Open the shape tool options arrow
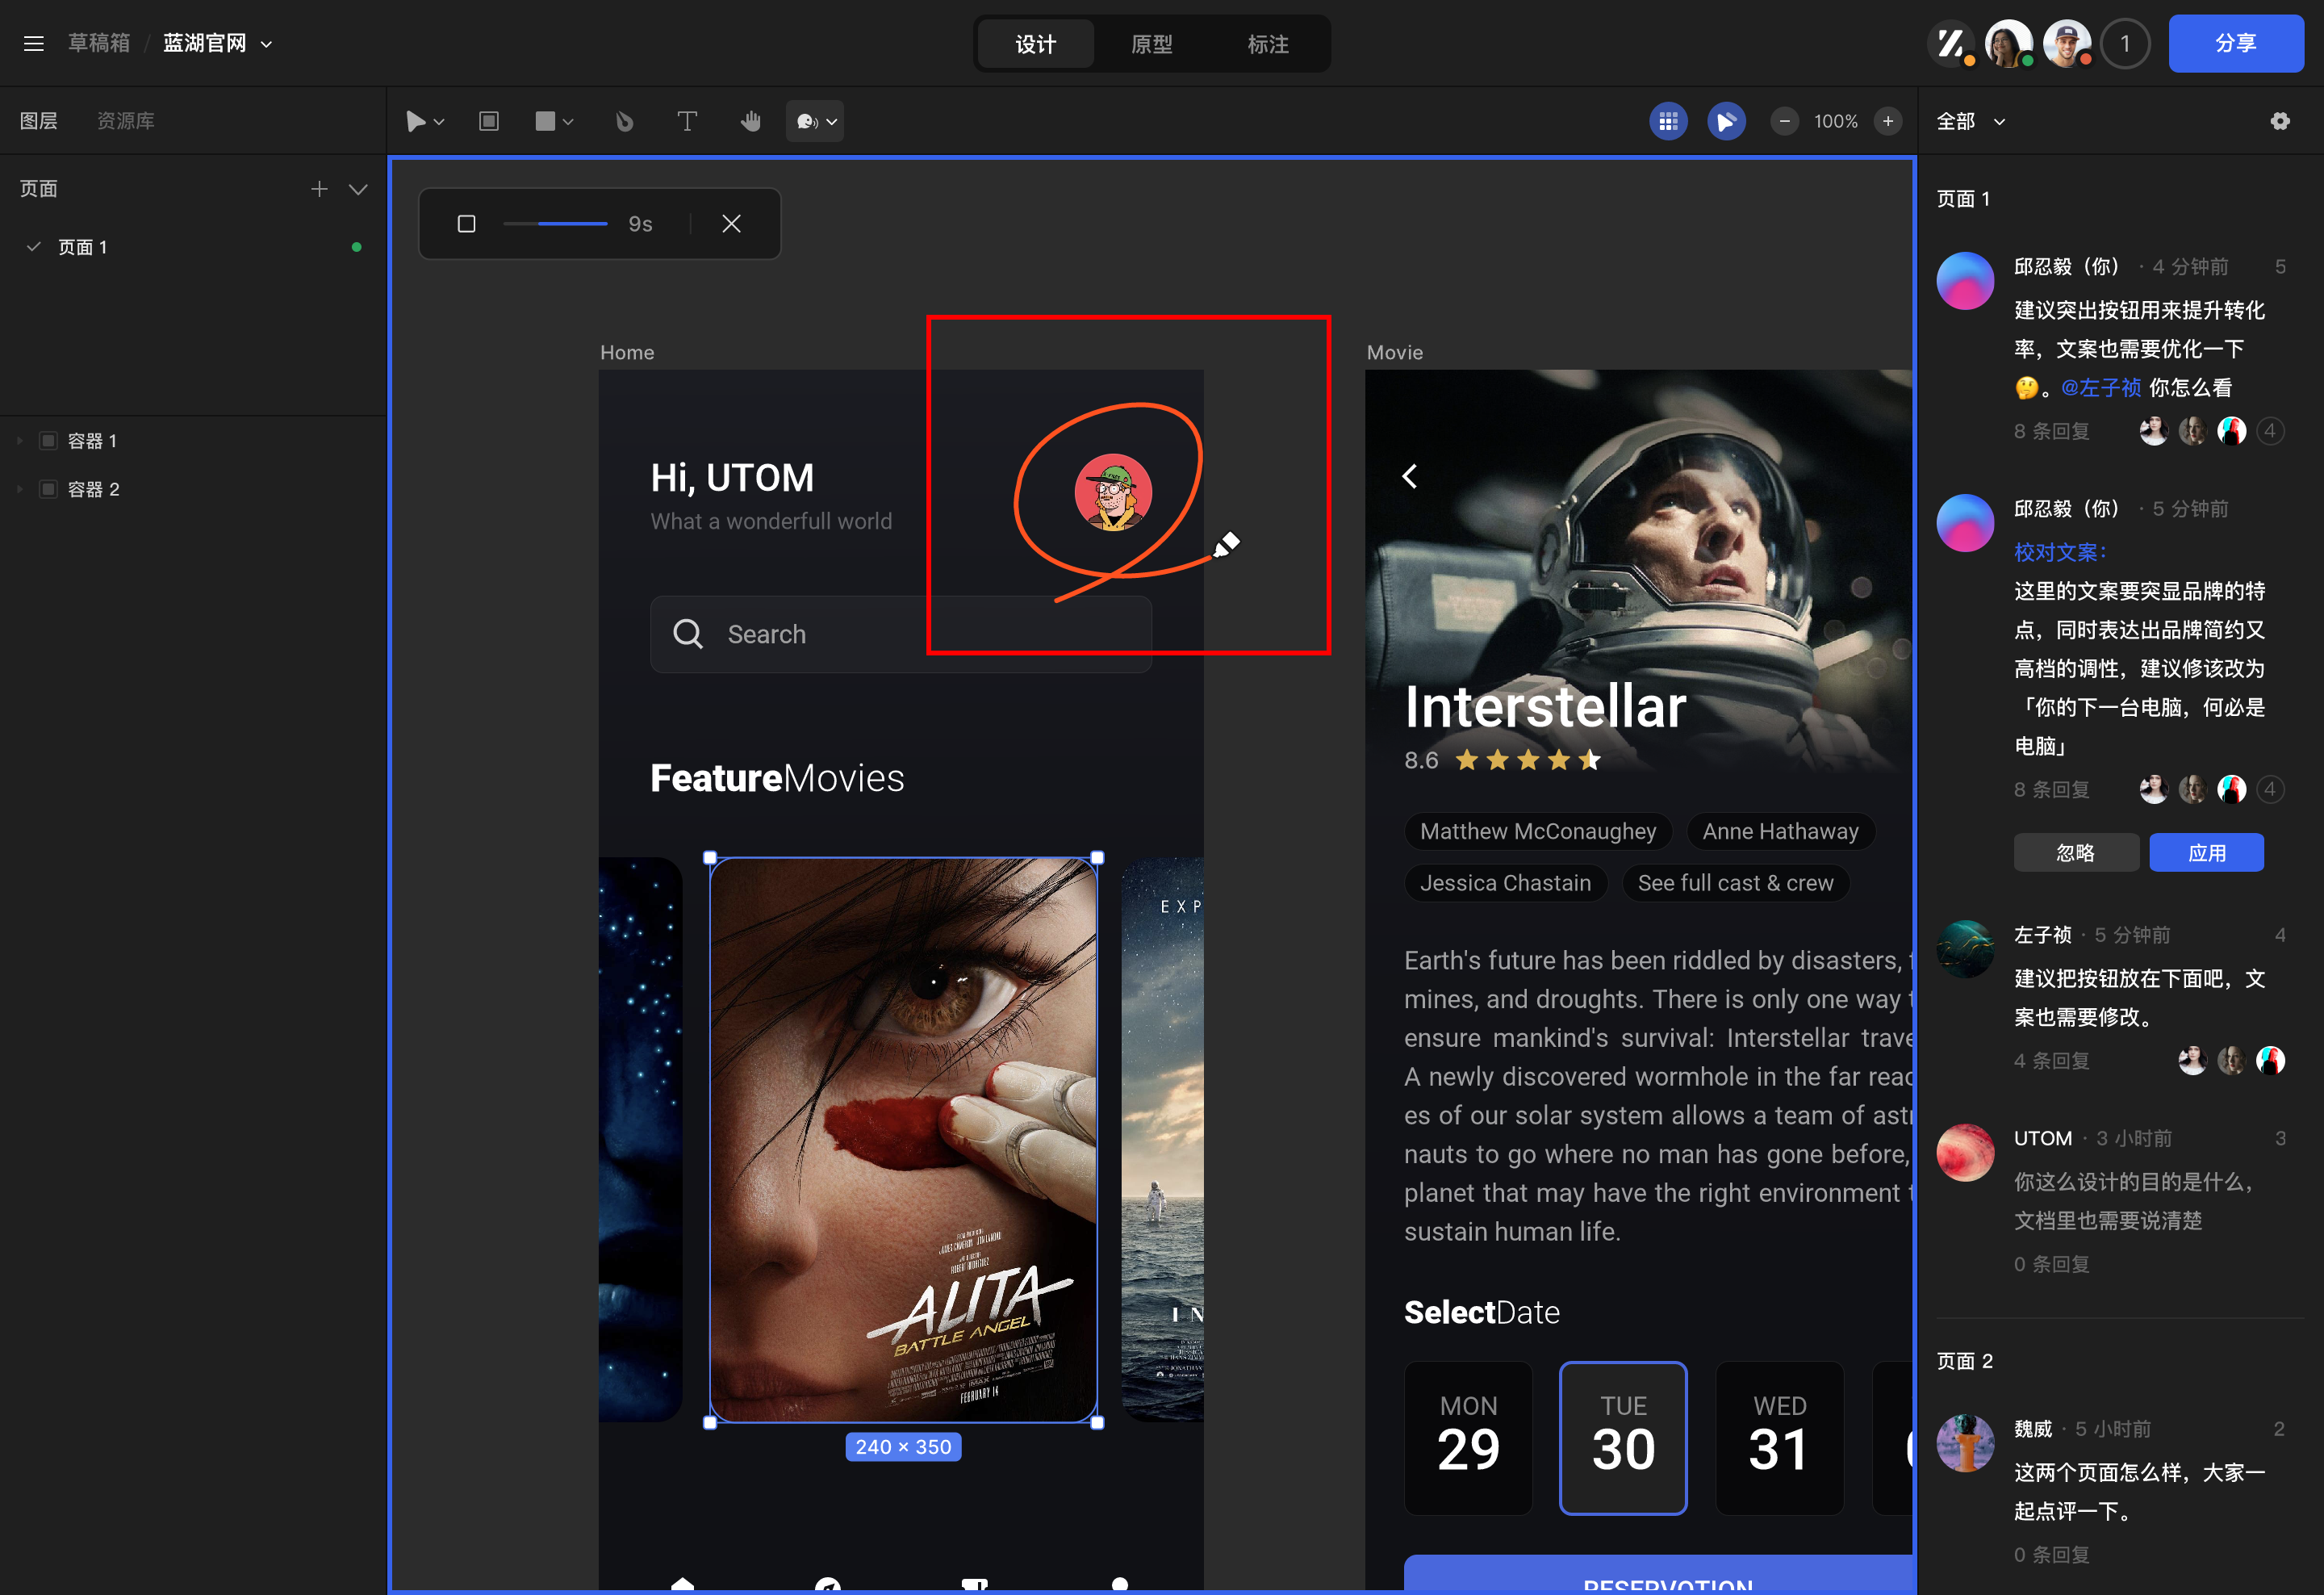The width and height of the screenshot is (2324, 1595). 568,122
